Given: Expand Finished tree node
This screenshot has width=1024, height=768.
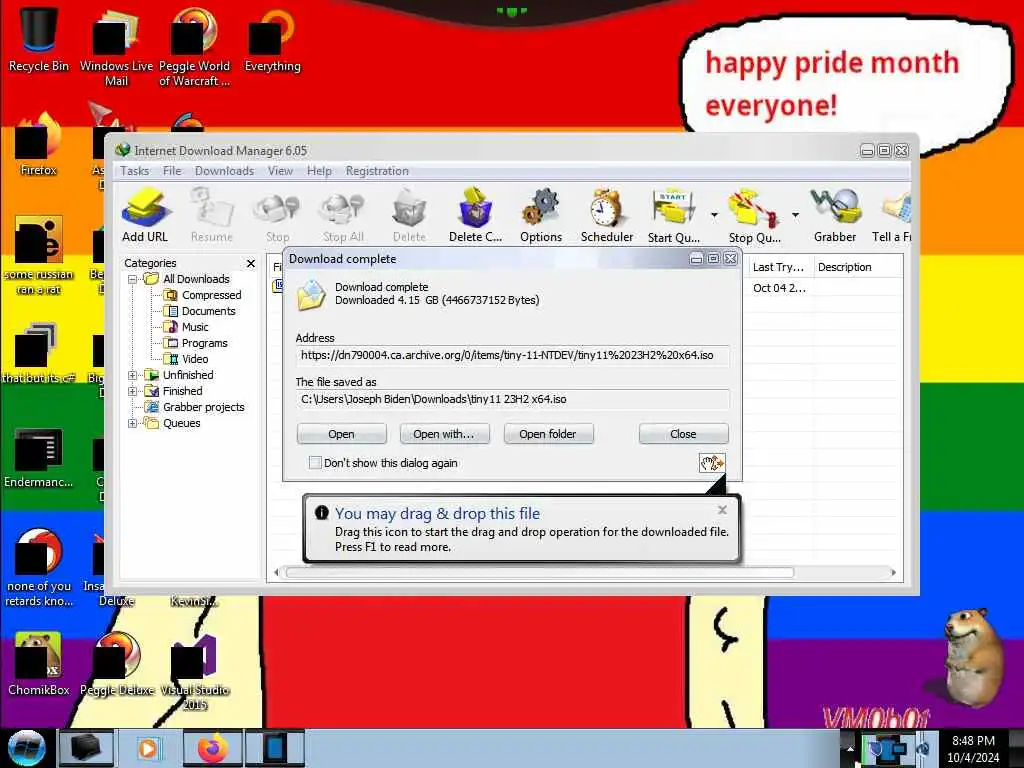Looking at the screenshot, I should (x=133, y=391).
